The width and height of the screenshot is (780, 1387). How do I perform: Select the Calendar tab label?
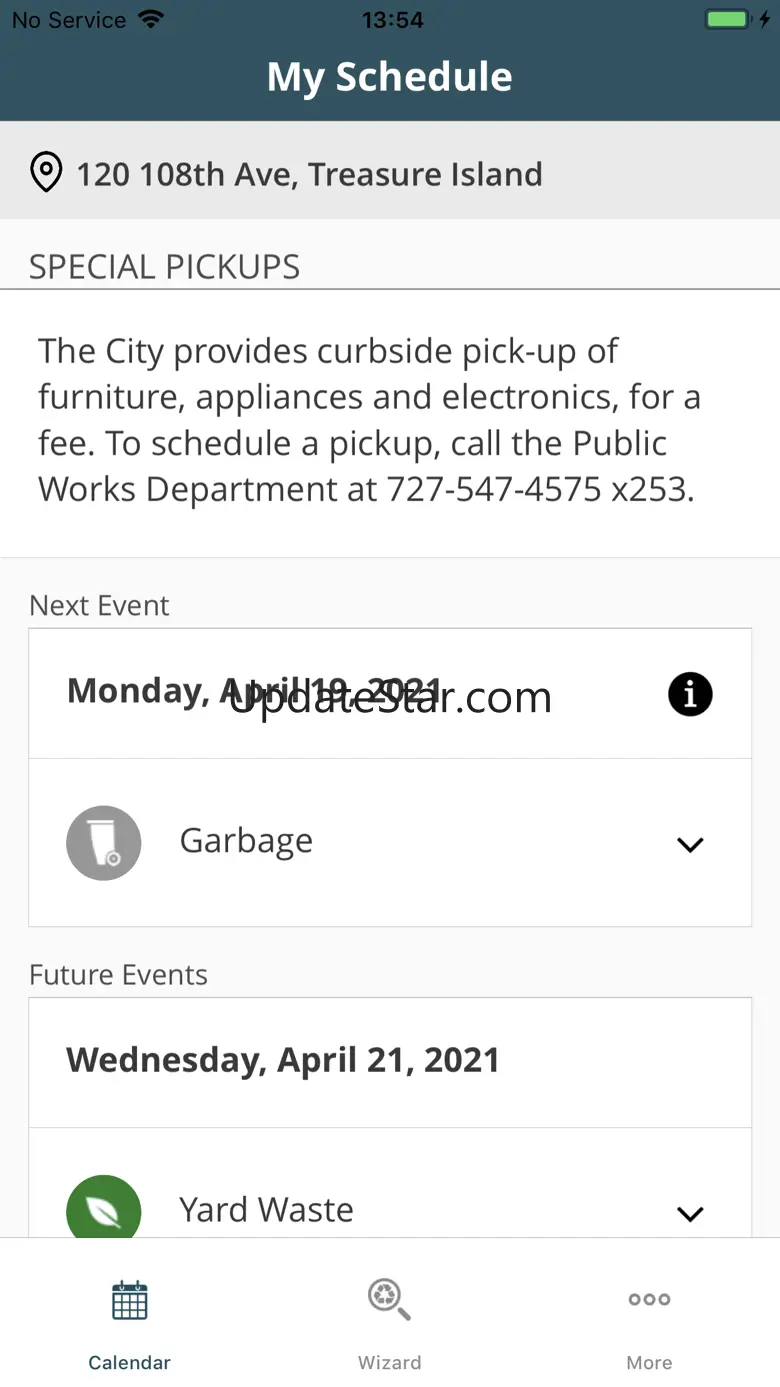tap(130, 1362)
